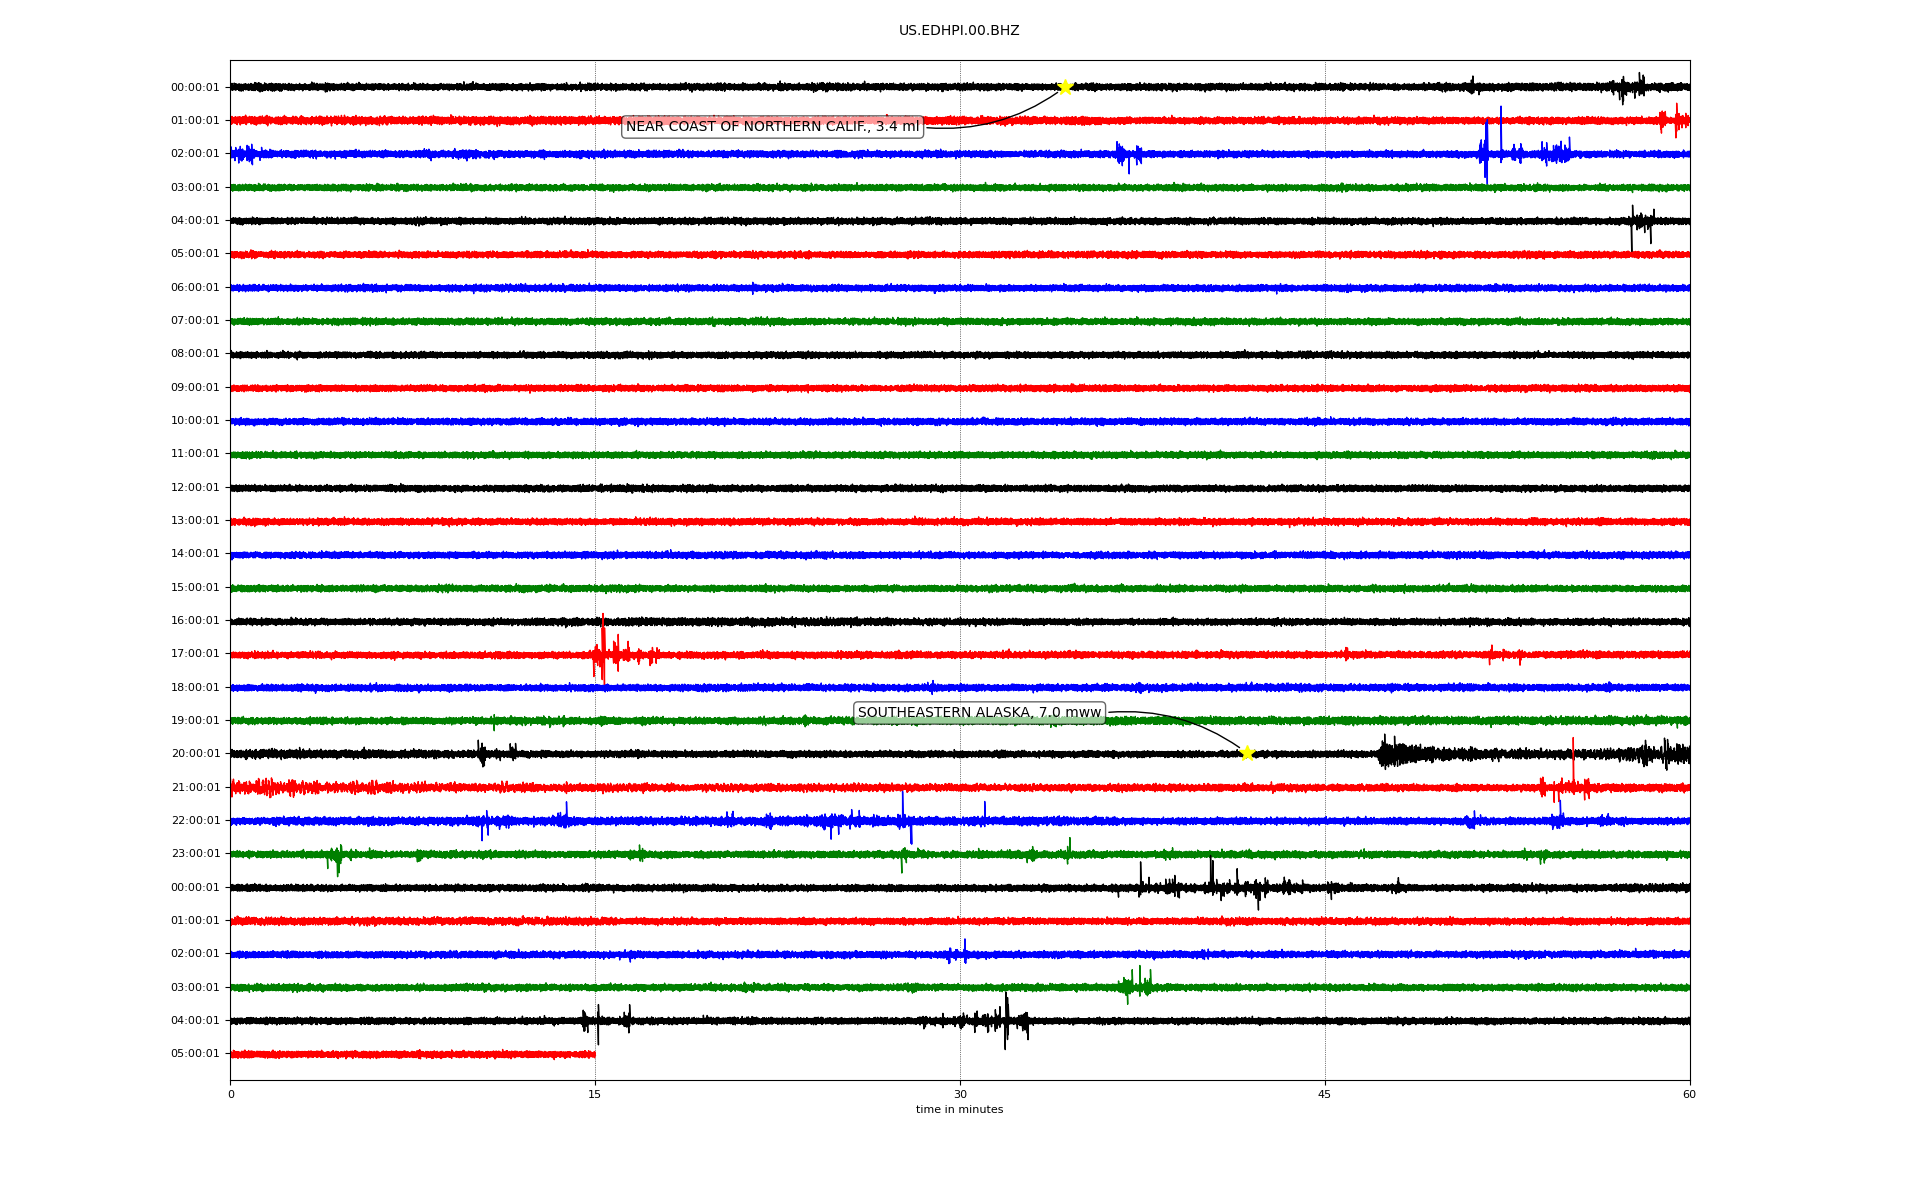Click the 15 minute x-axis tick label
The height and width of the screenshot is (1200, 1920).
[x=595, y=1094]
